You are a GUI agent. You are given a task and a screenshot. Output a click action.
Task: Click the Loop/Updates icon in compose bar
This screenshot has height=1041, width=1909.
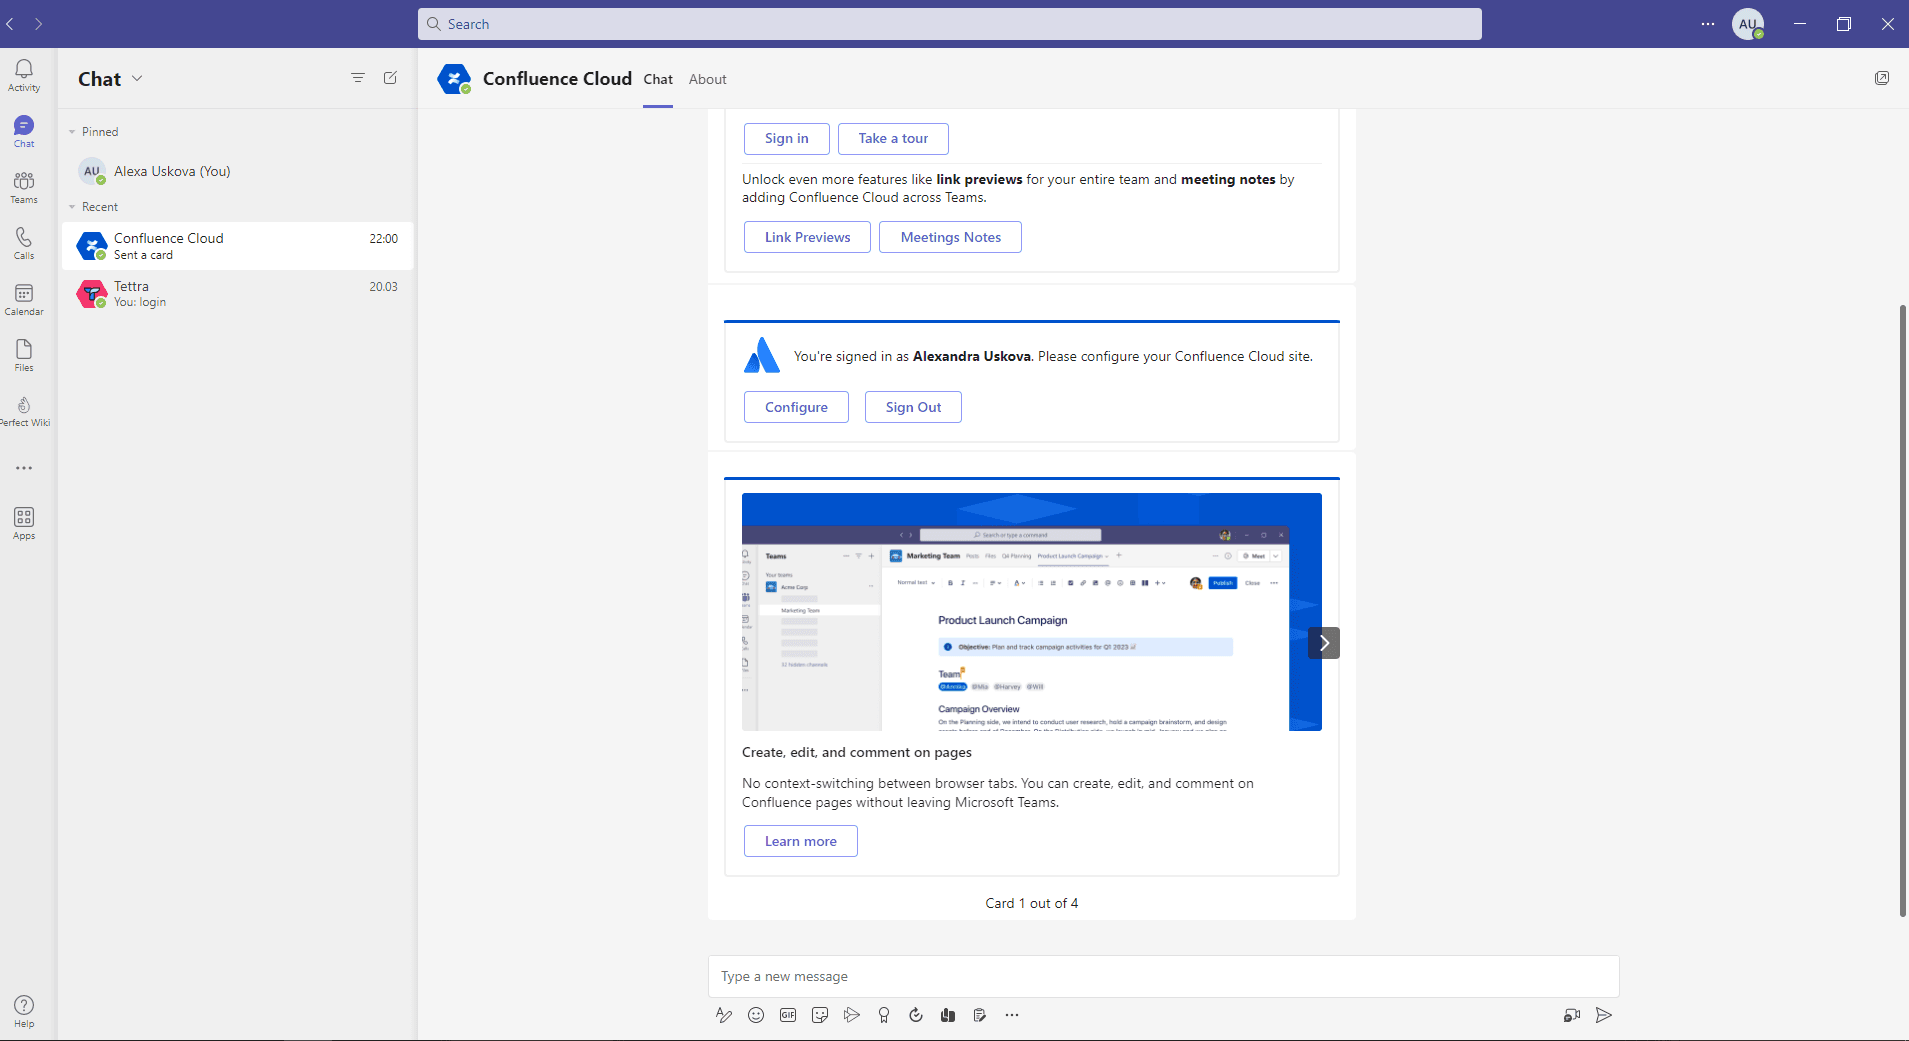(x=916, y=1015)
